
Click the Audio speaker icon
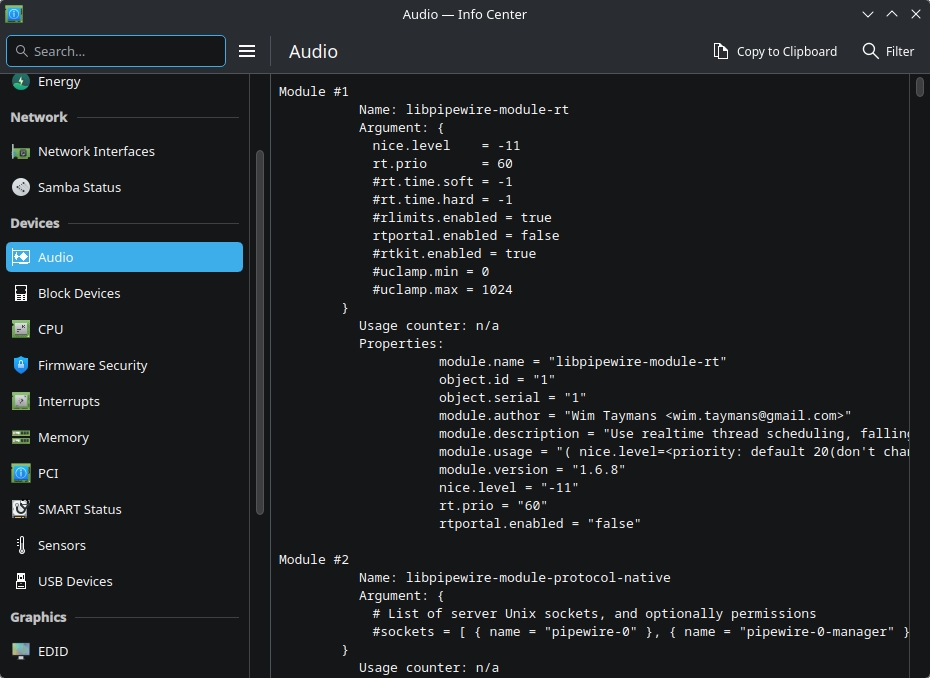(x=21, y=257)
